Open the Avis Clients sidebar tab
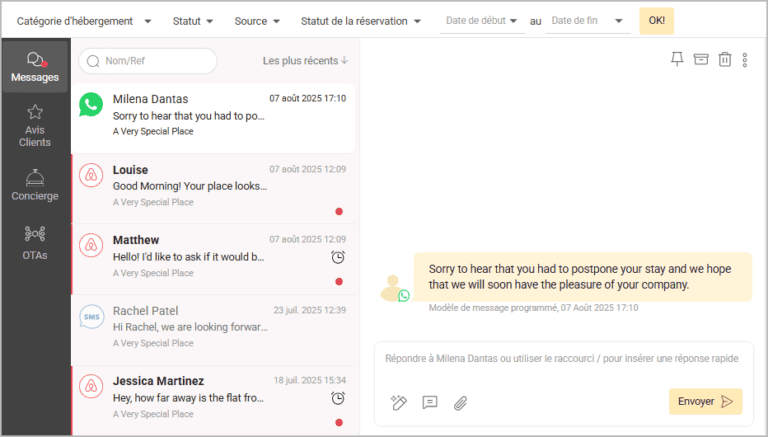768x437 pixels. pos(35,125)
